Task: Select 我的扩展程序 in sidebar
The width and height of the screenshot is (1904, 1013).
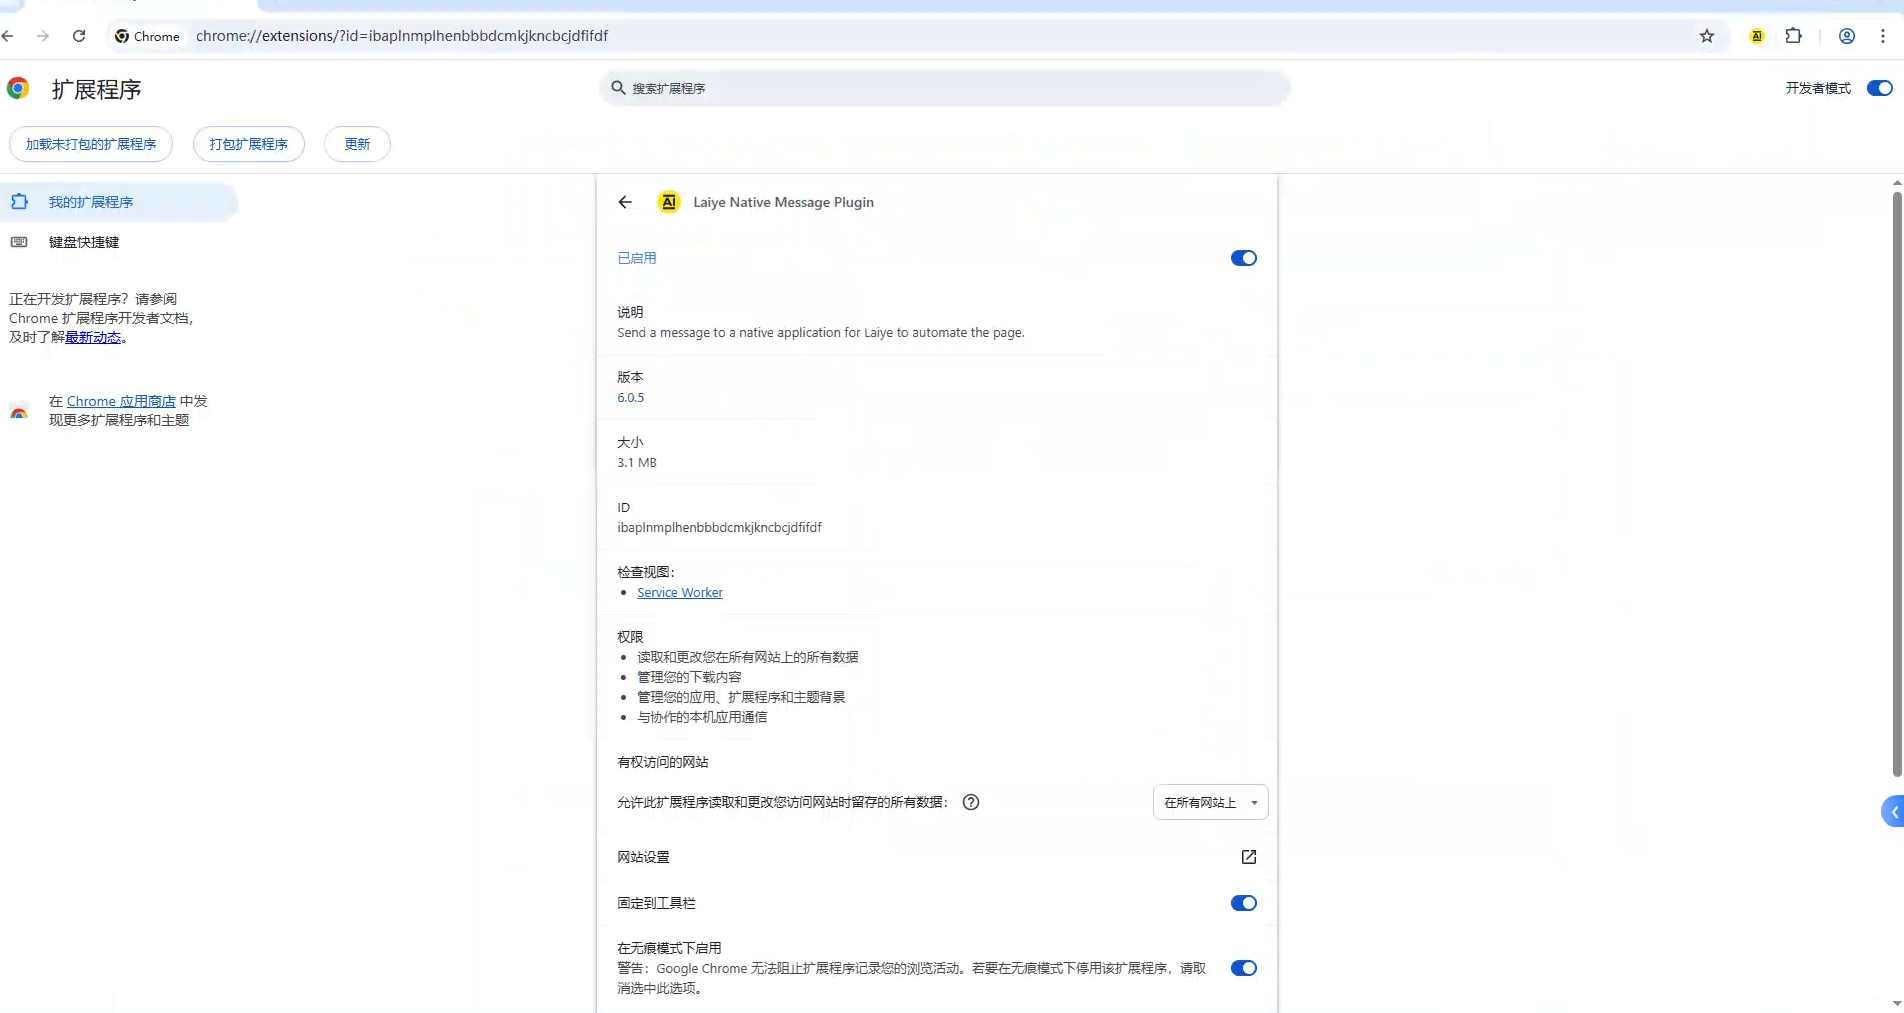Action: 91,202
